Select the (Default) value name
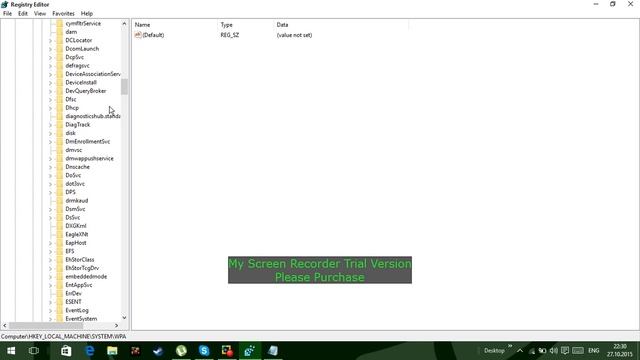Viewport: 640px width, 360px height. pyautogui.click(x=153, y=35)
